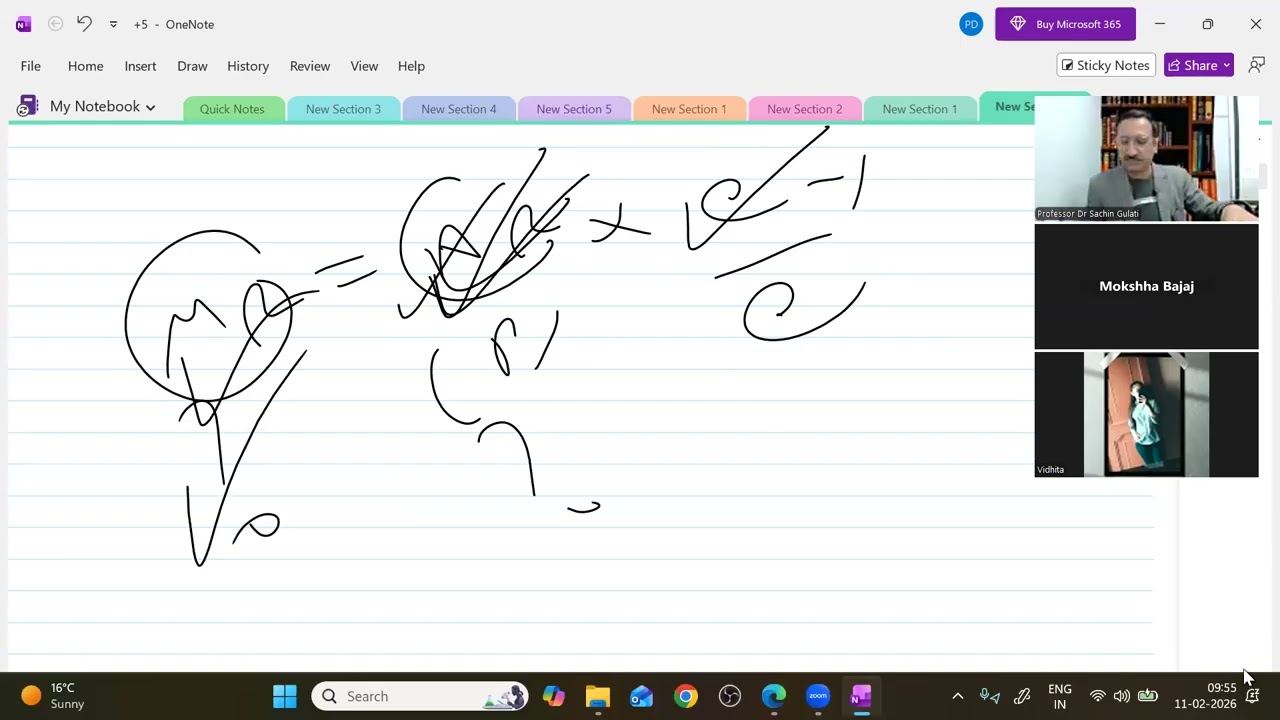Open Sticky Notes

click(x=1106, y=65)
